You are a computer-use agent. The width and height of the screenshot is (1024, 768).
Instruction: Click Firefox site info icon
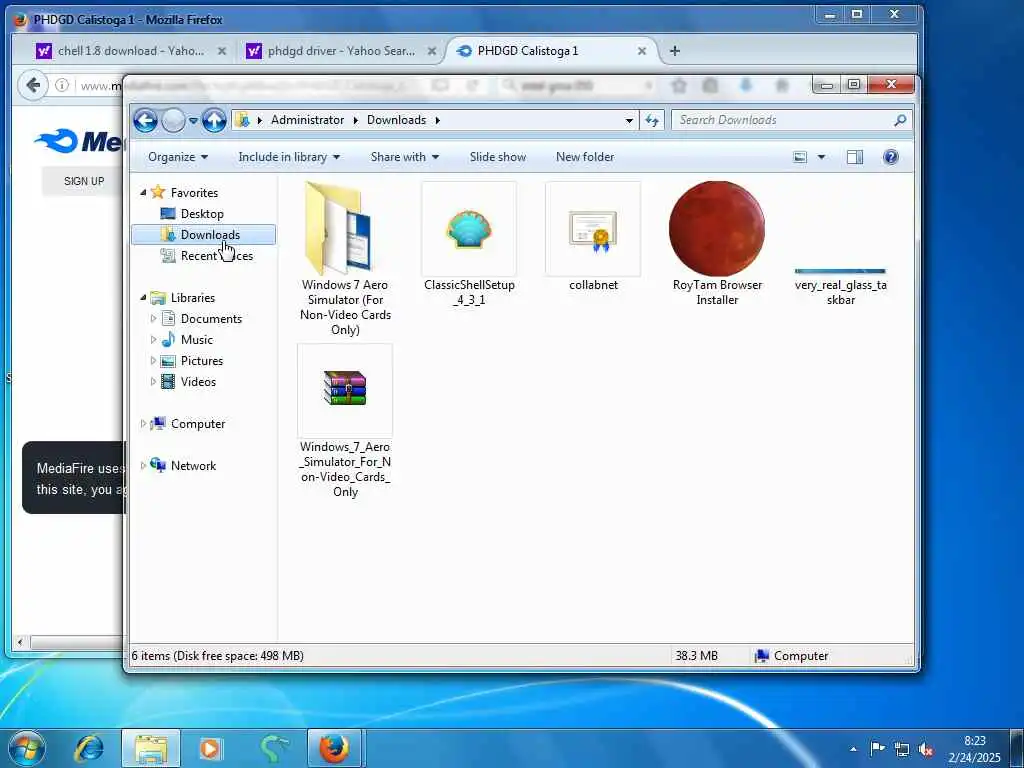click(x=61, y=85)
